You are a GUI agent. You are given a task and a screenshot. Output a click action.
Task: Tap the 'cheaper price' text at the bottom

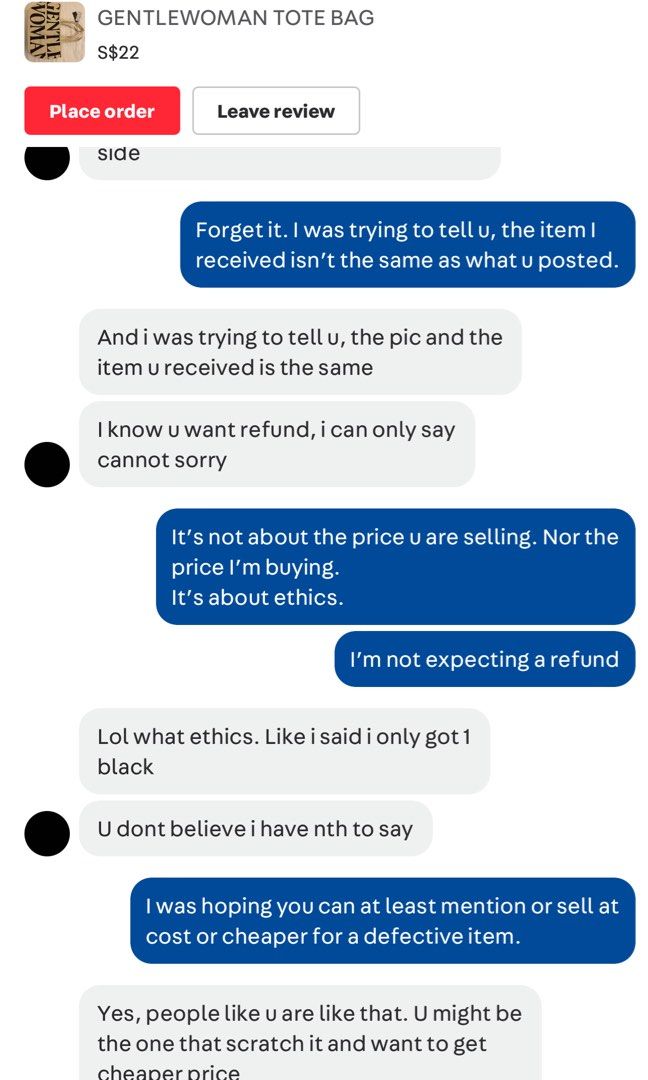click(x=169, y=1072)
